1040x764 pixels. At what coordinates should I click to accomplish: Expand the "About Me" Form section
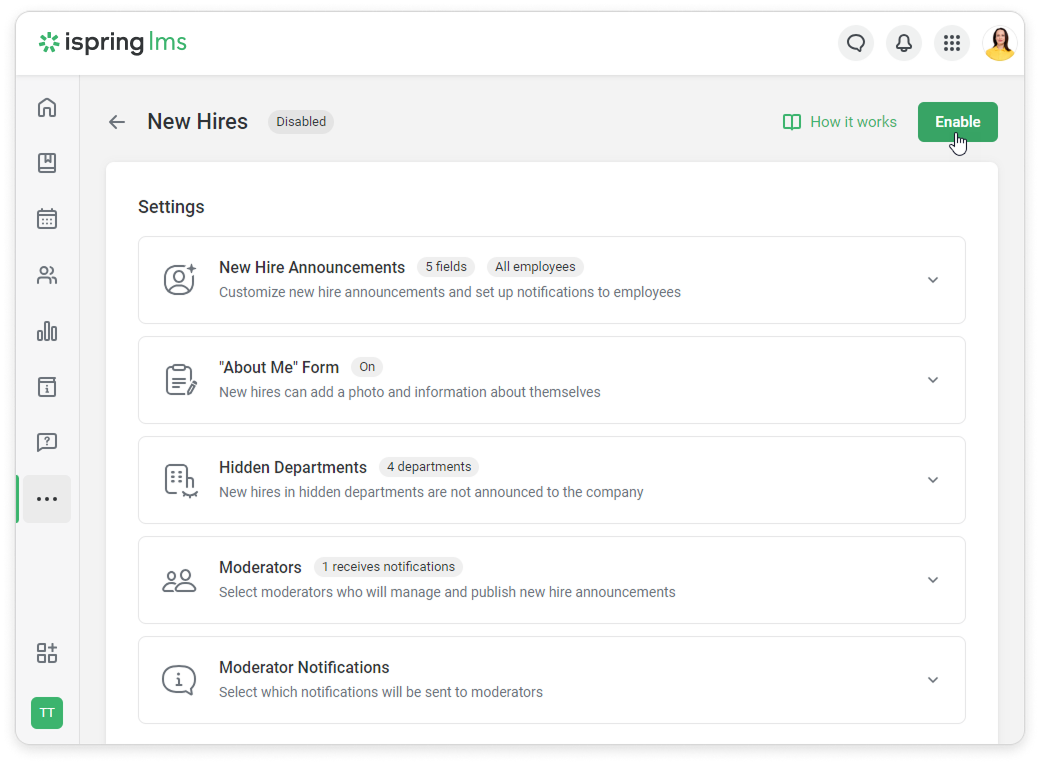[932, 380]
